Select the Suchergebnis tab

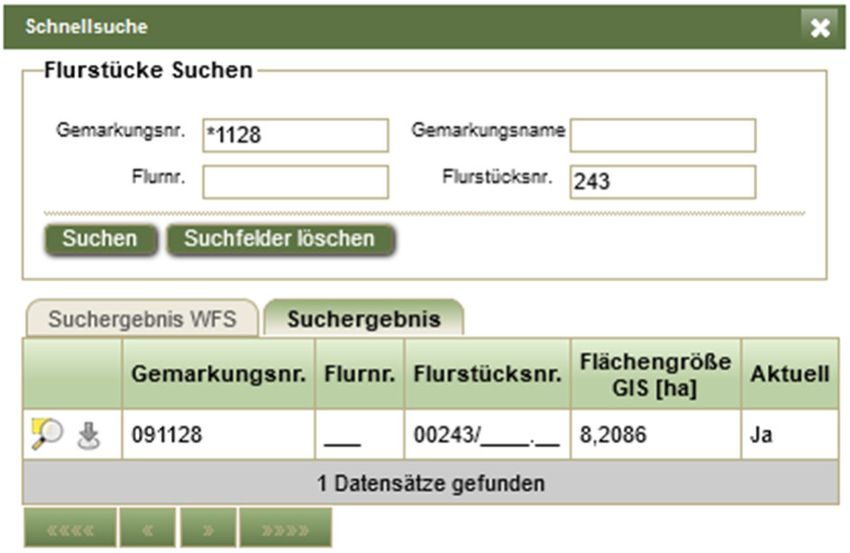tap(363, 319)
